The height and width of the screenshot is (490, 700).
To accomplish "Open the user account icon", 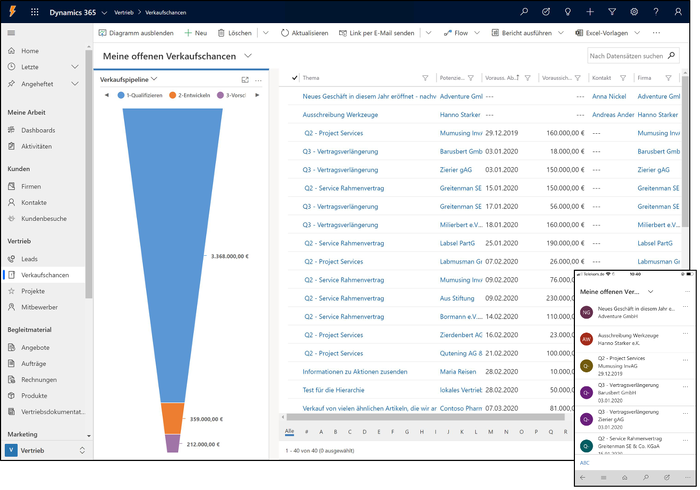I will pyautogui.click(x=678, y=12).
